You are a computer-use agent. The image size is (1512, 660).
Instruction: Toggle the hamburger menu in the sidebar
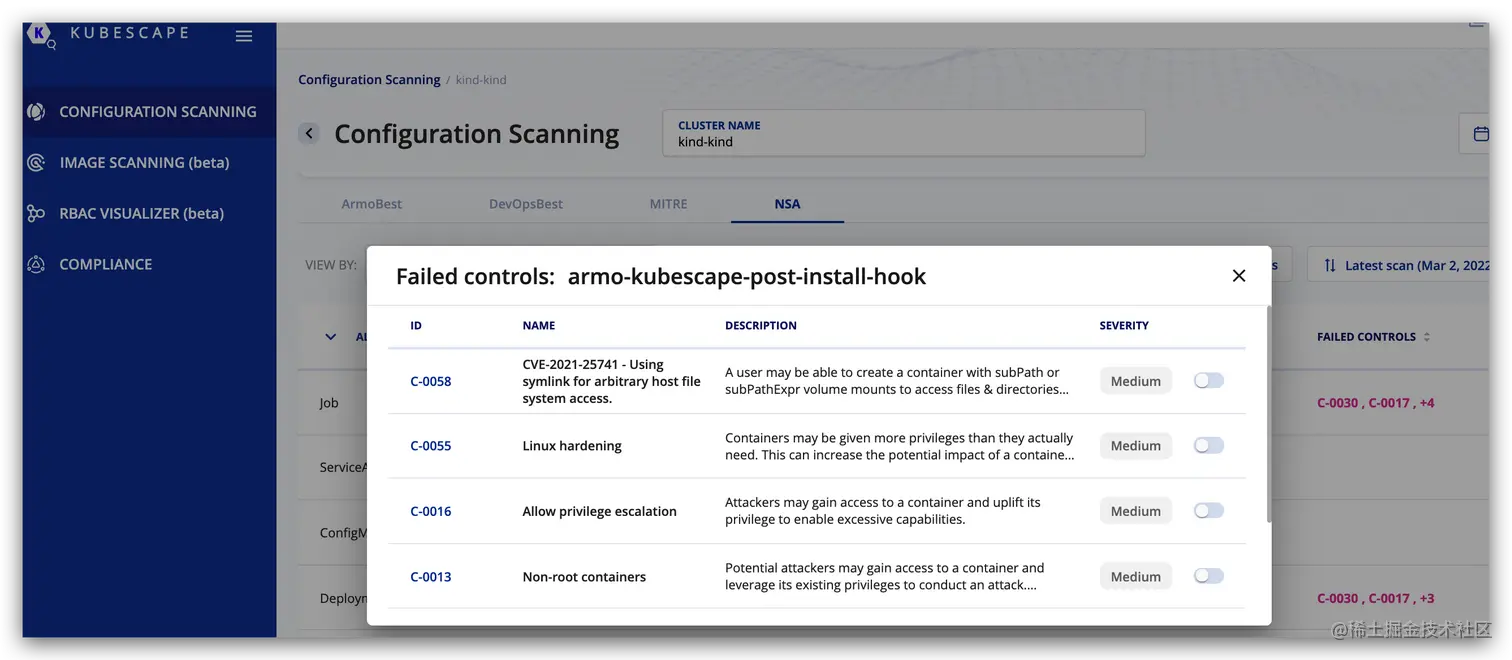(244, 36)
